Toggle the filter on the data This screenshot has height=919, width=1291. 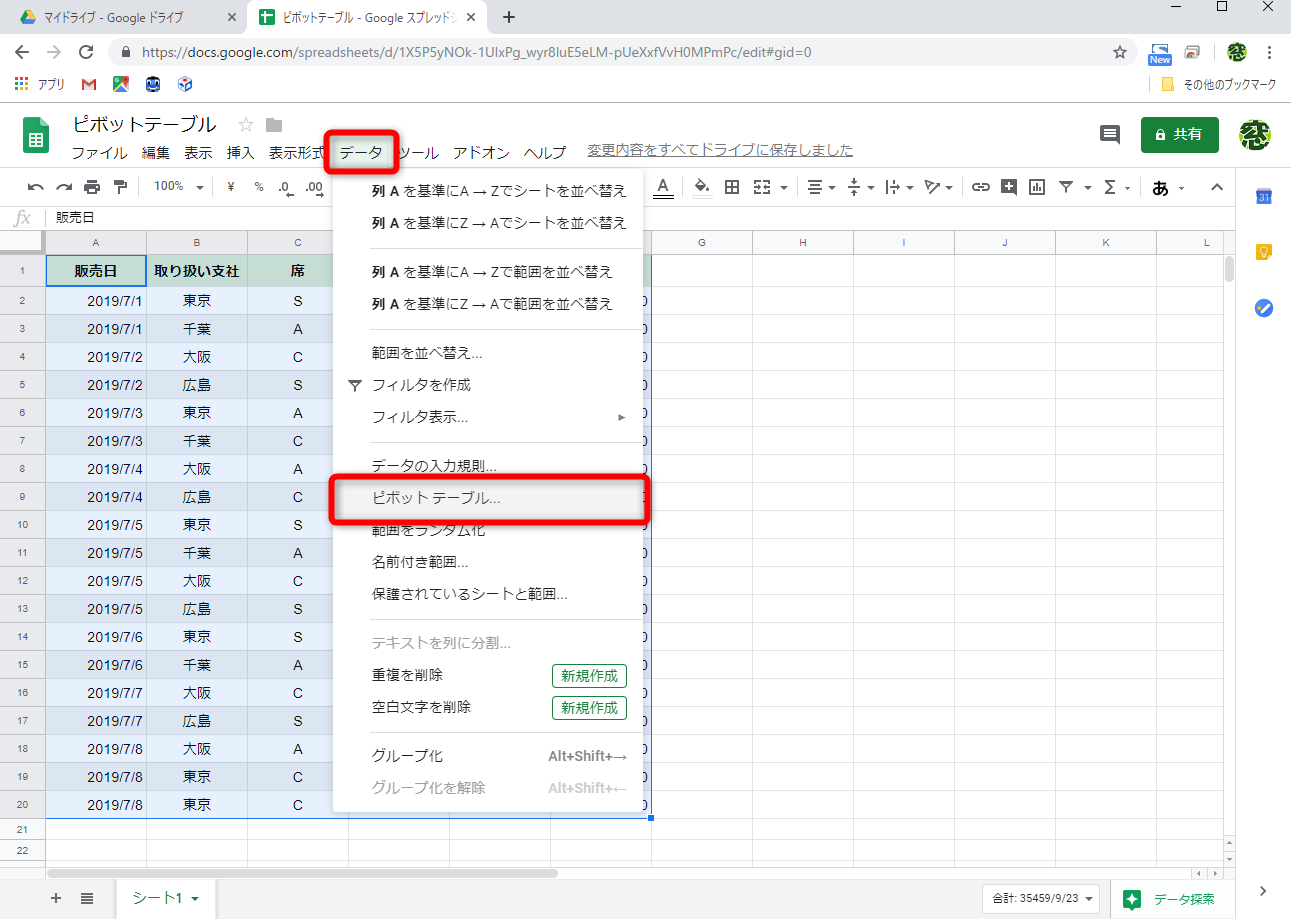point(1068,187)
